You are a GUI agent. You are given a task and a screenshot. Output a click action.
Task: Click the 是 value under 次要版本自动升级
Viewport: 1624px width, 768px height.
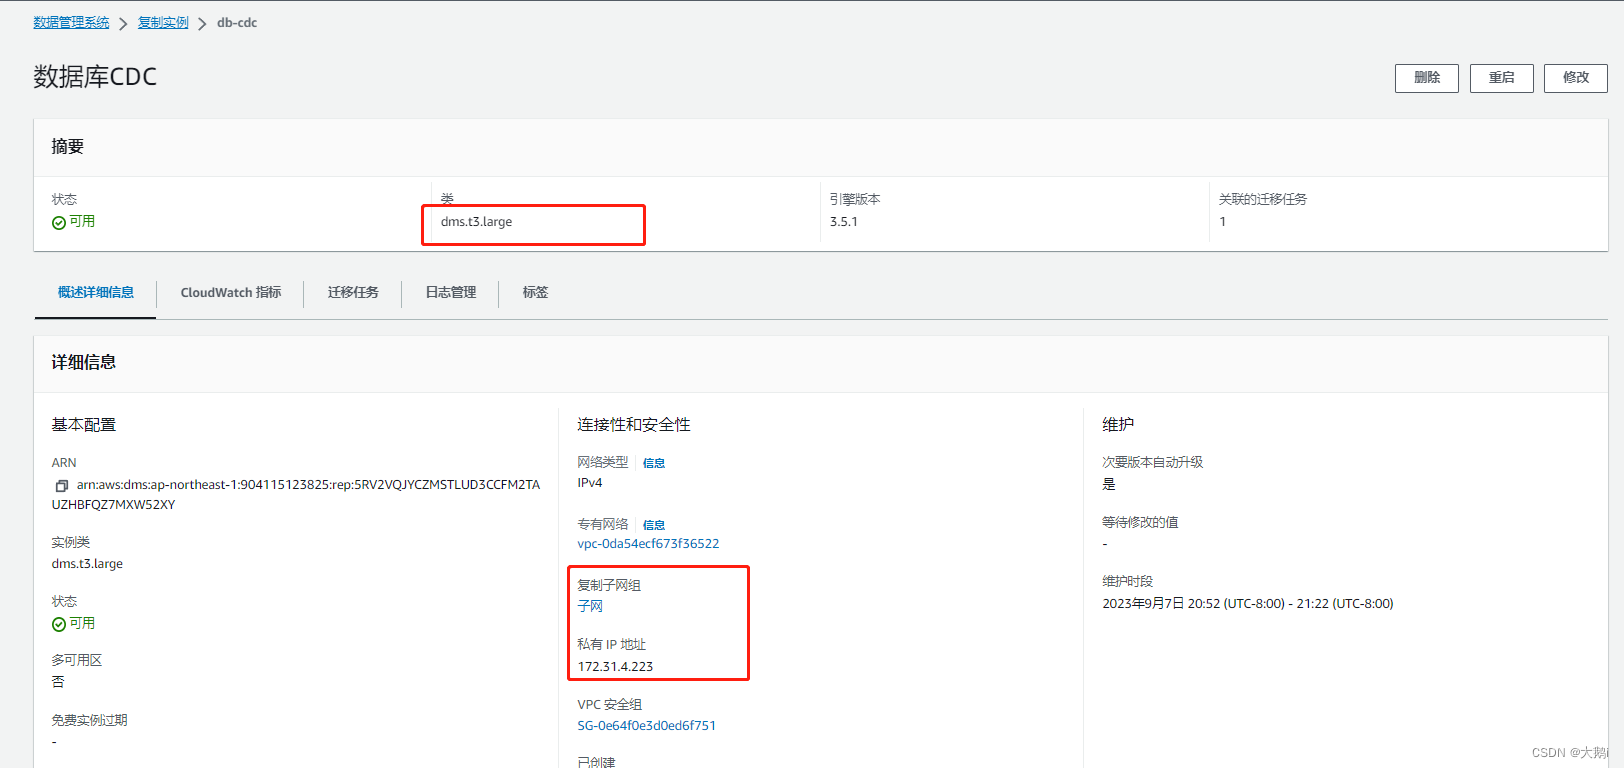coord(1108,484)
